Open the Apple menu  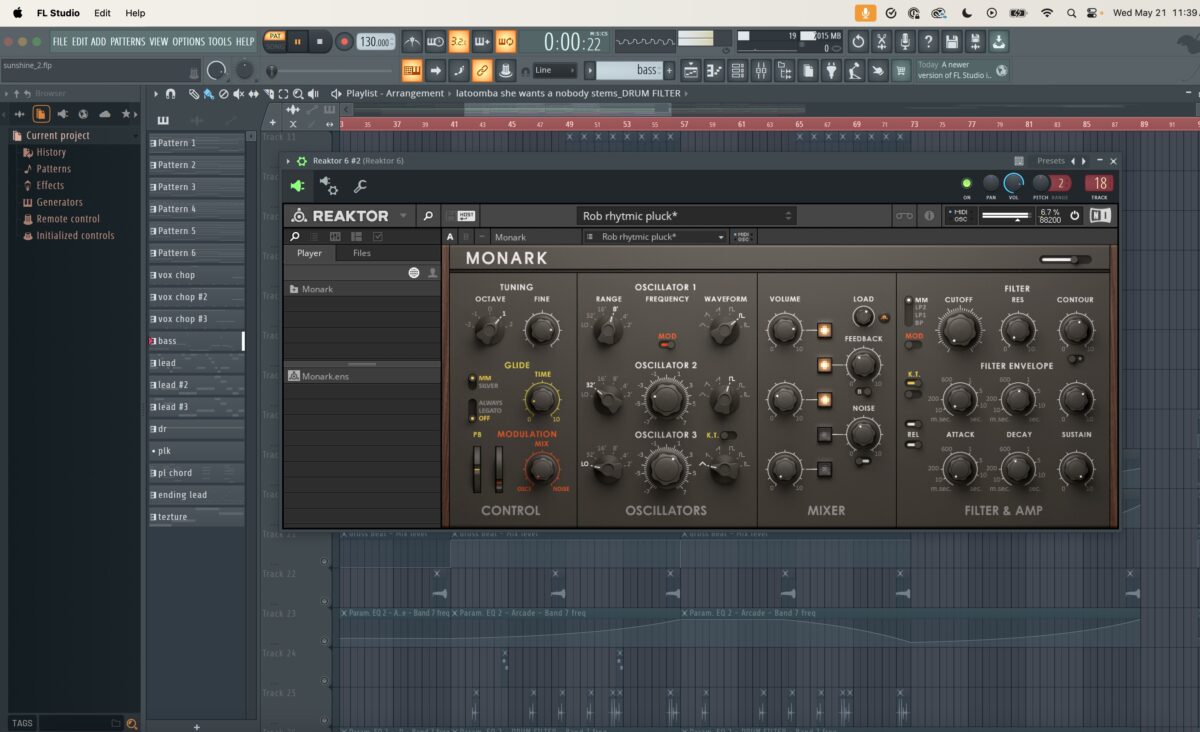[x=17, y=13]
